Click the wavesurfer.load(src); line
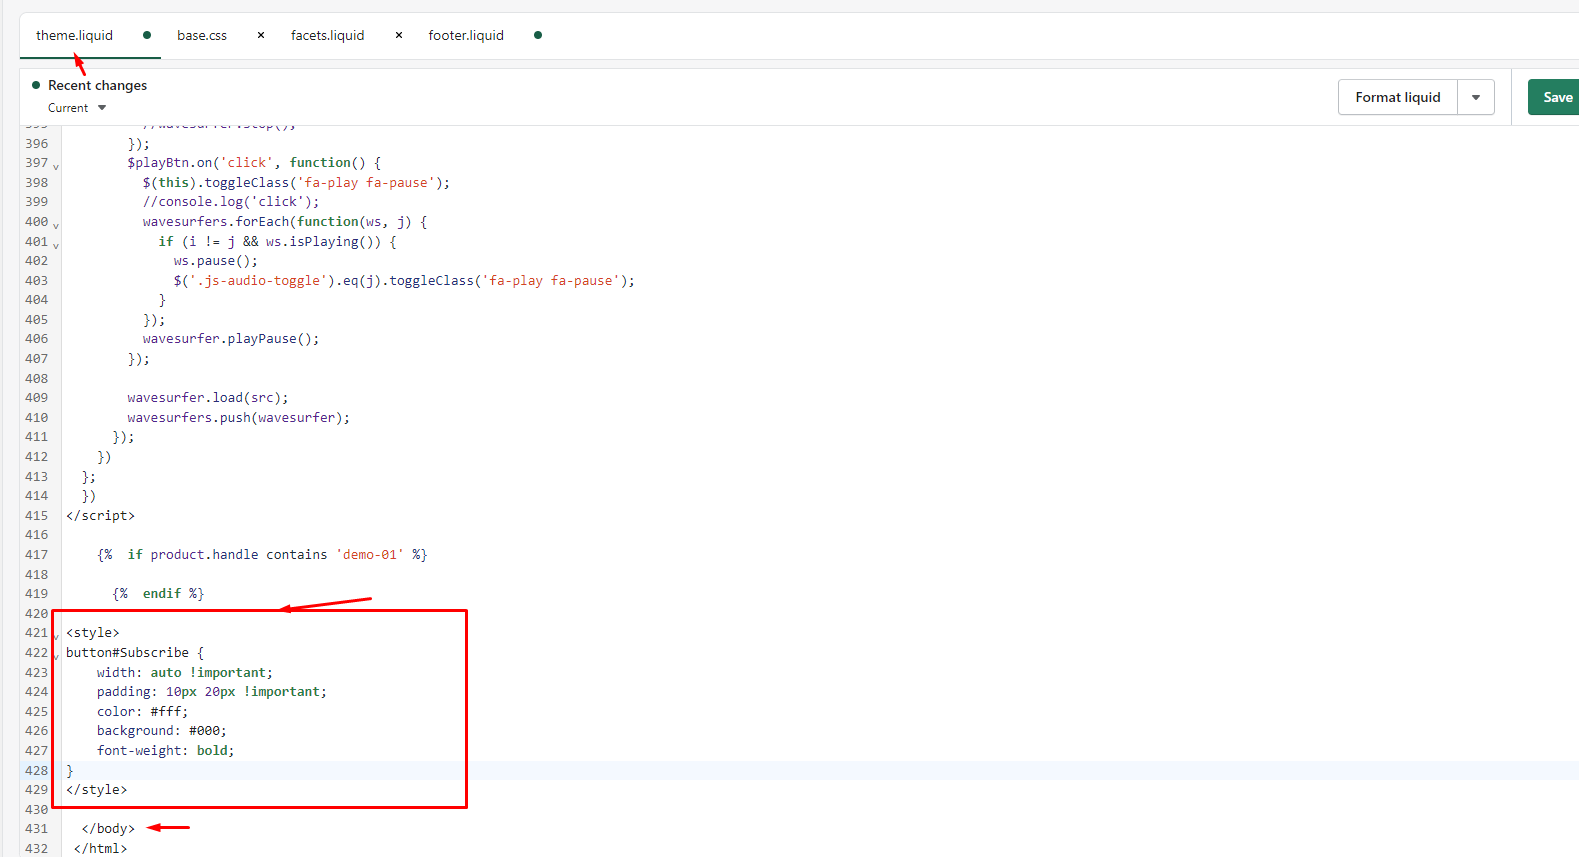The height and width of the screenshot is (857, 1579). 208,398
